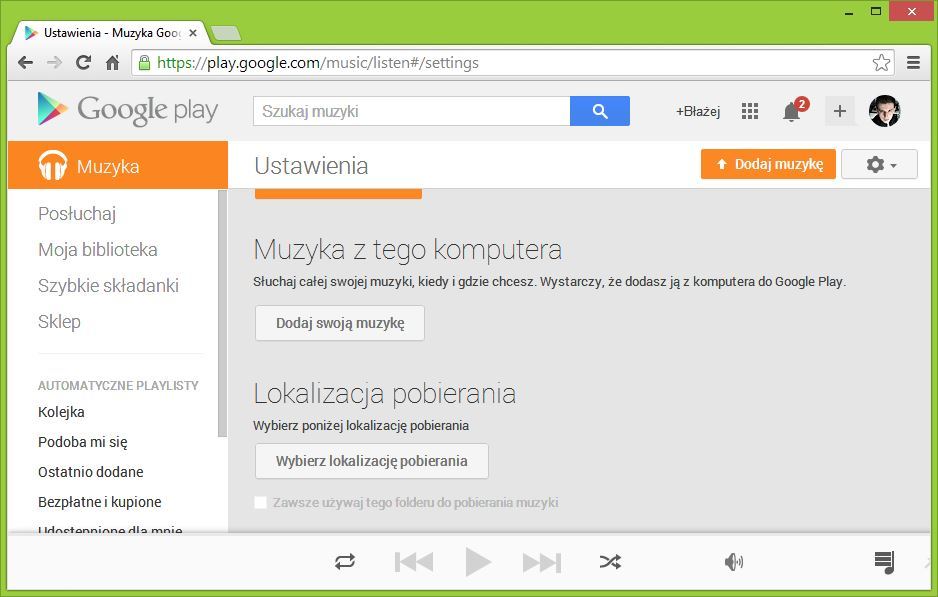Select the Podoba mi się playlist

[83, 442]
